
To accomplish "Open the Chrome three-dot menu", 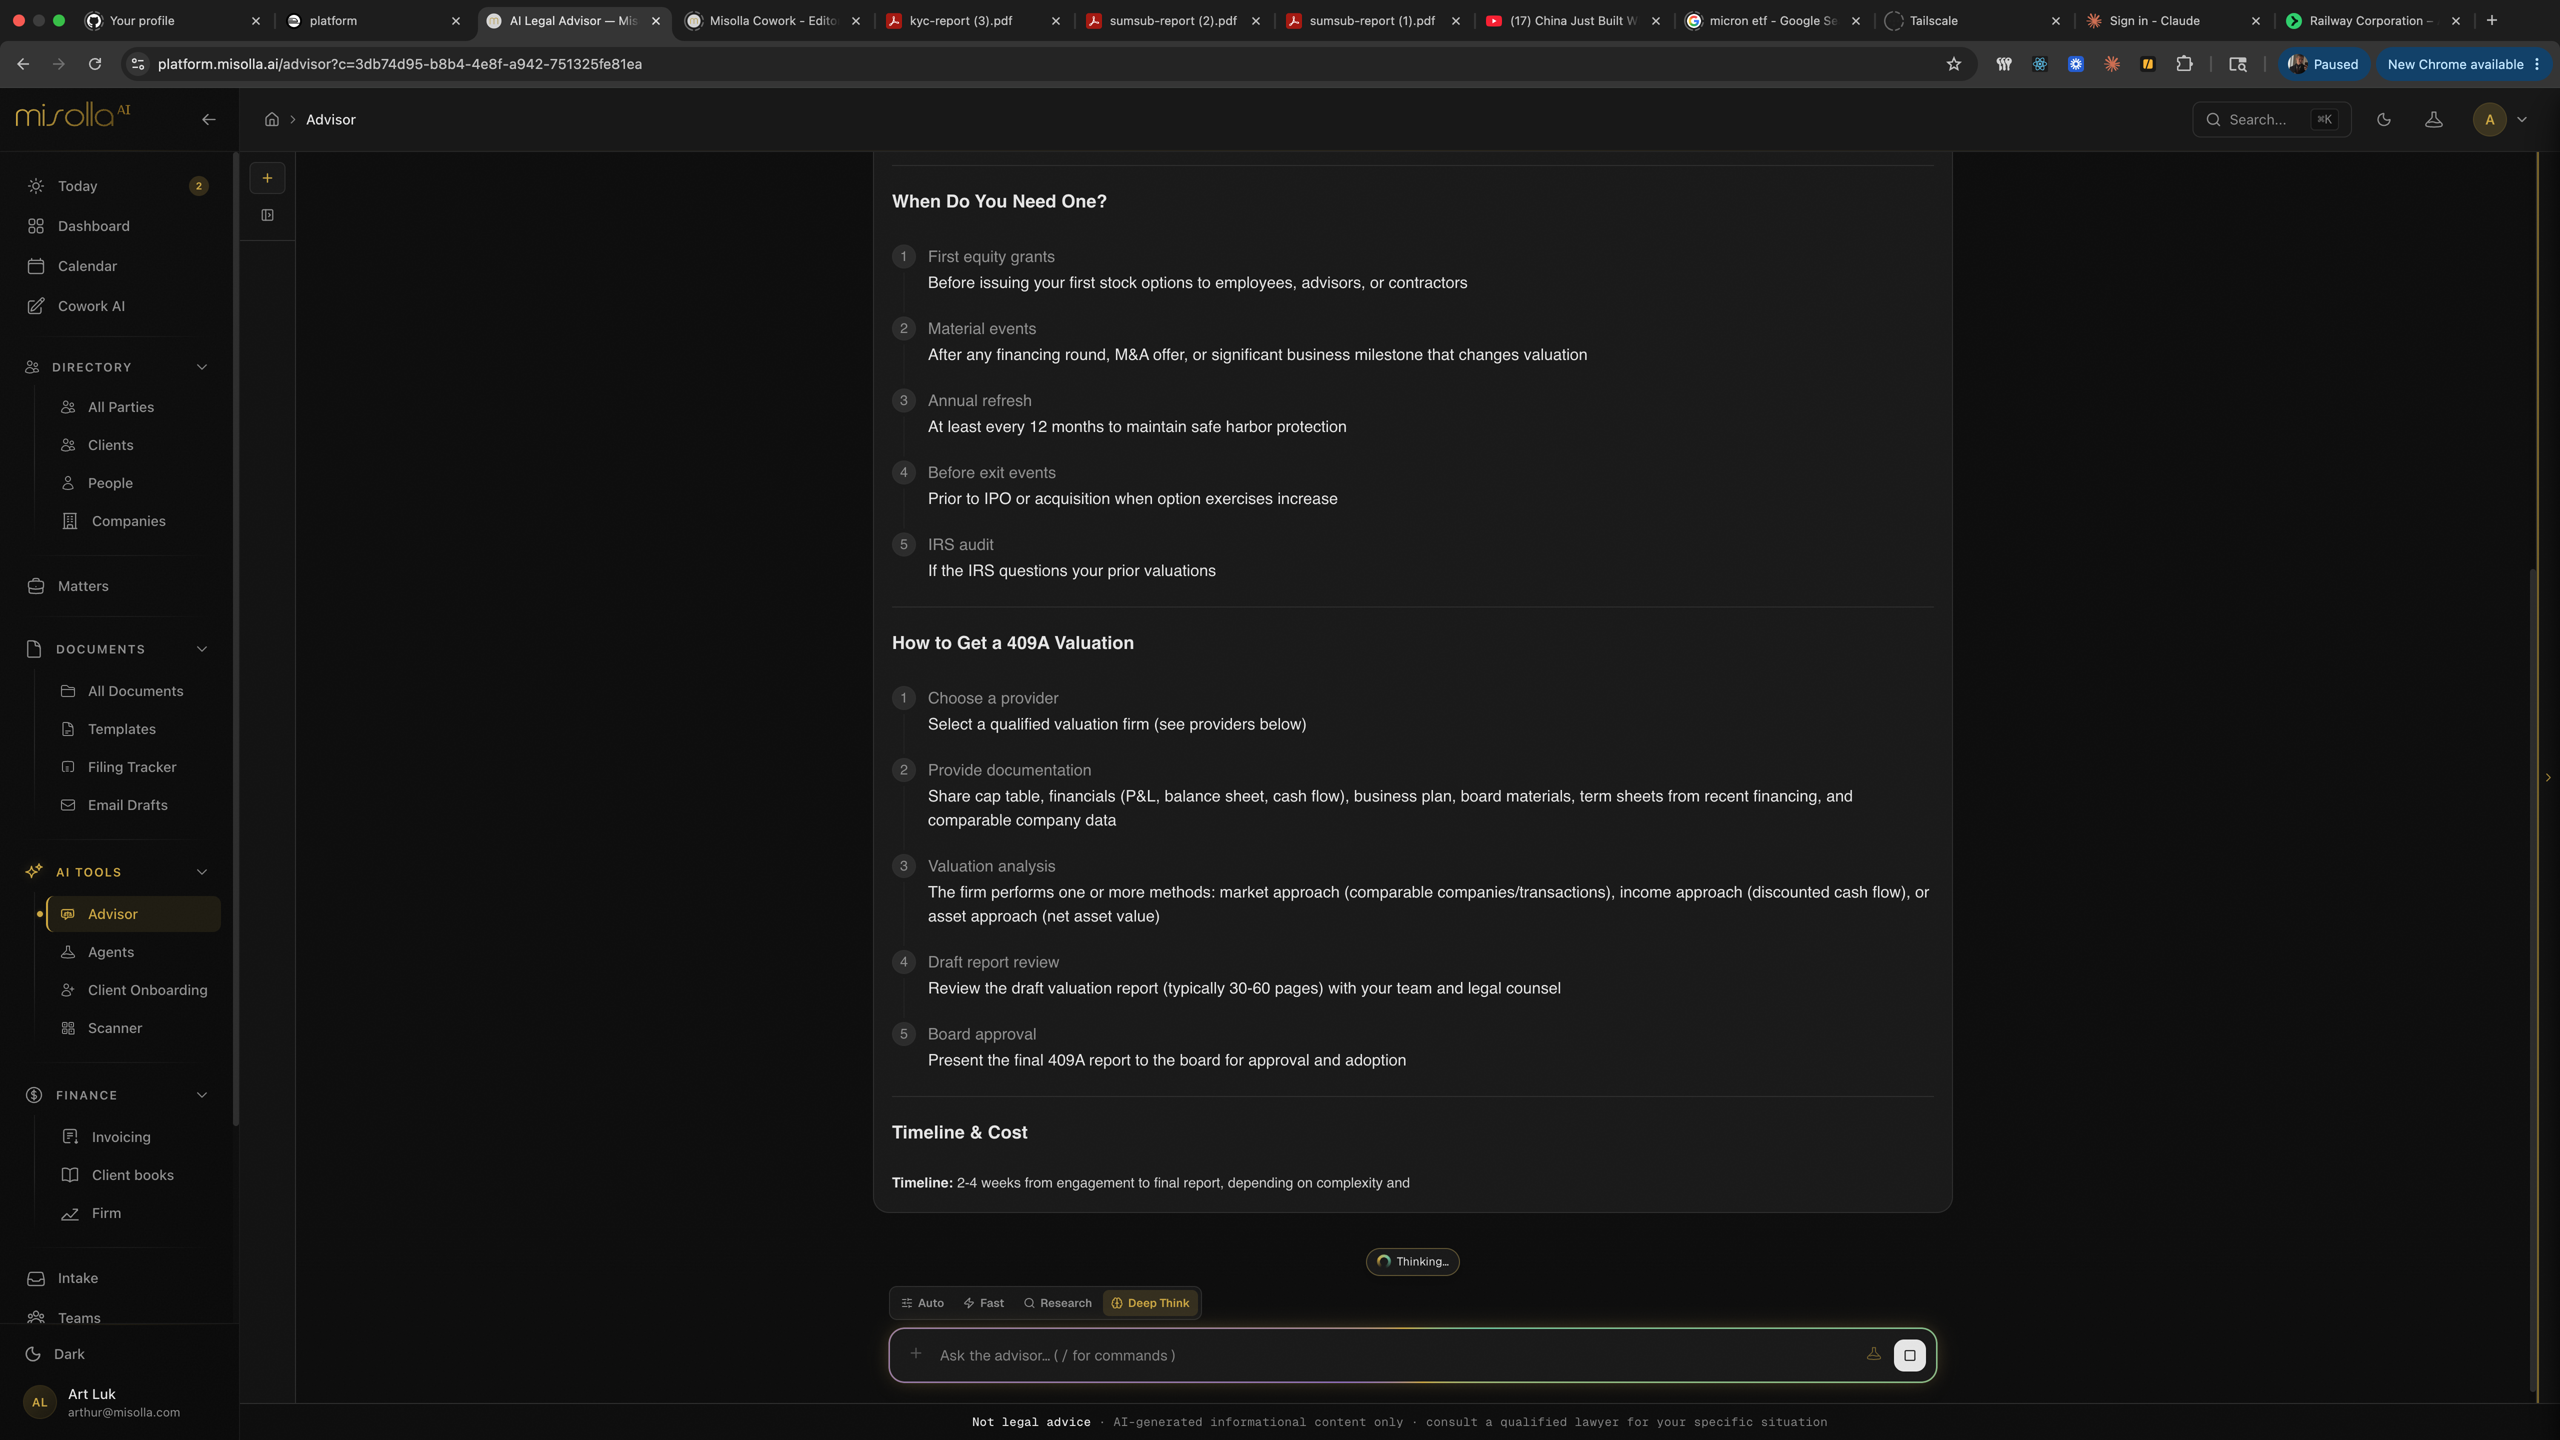I will tap(2537, 64).
